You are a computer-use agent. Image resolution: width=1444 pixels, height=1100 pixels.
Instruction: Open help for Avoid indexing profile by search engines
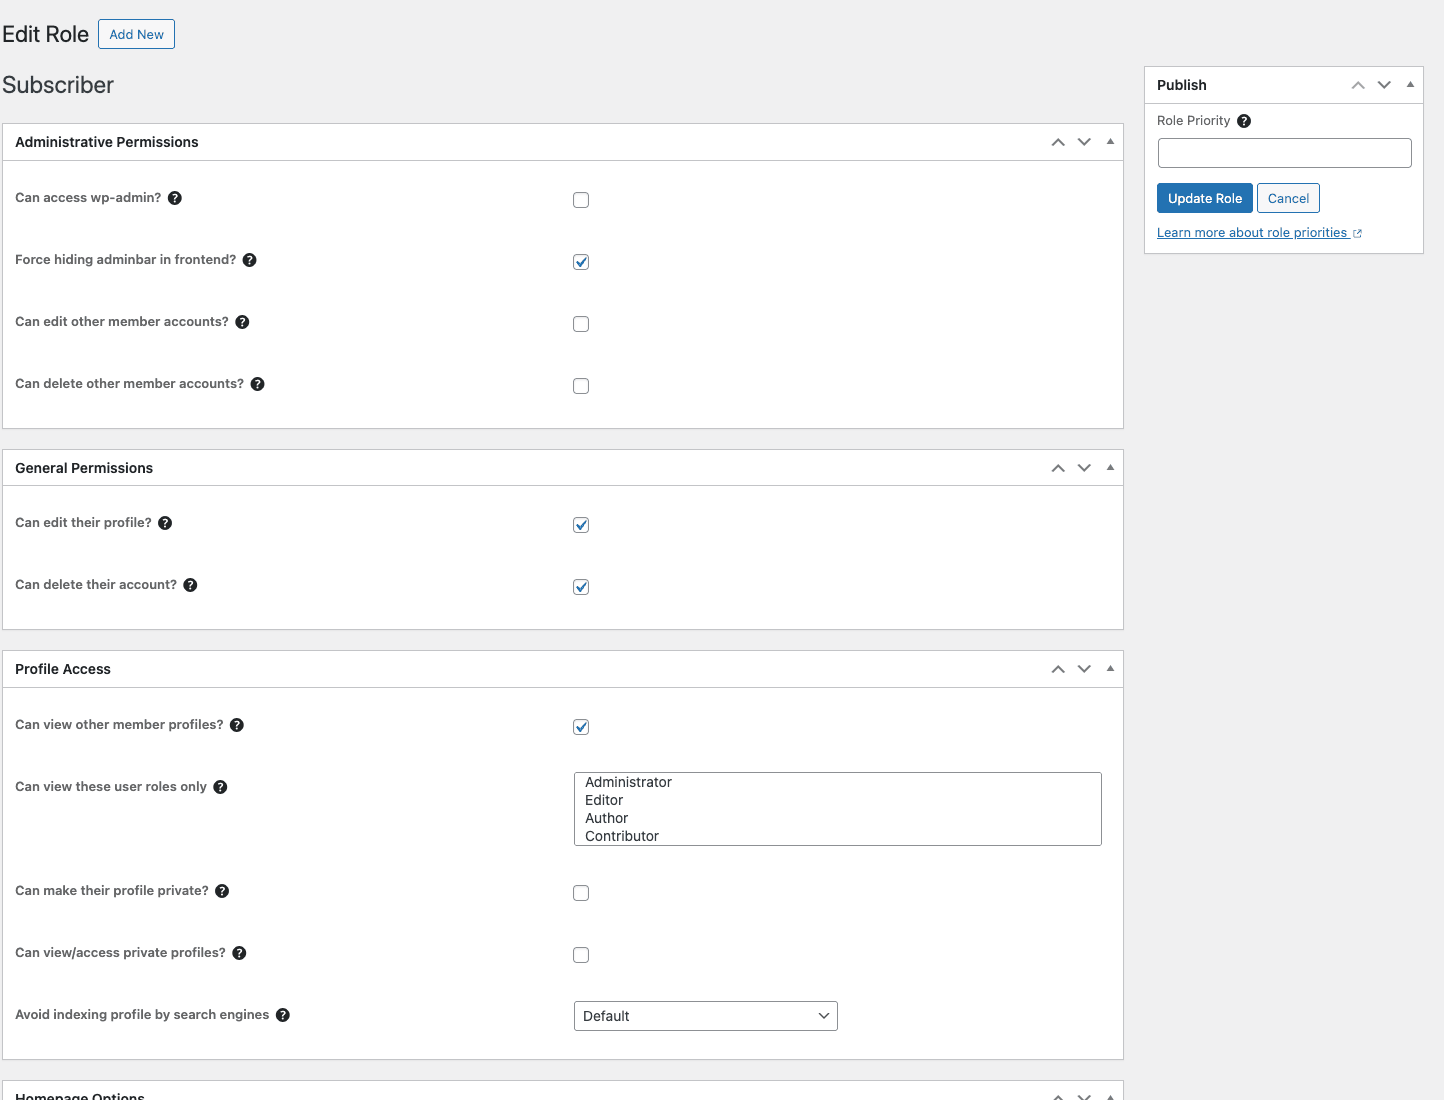283,1015
